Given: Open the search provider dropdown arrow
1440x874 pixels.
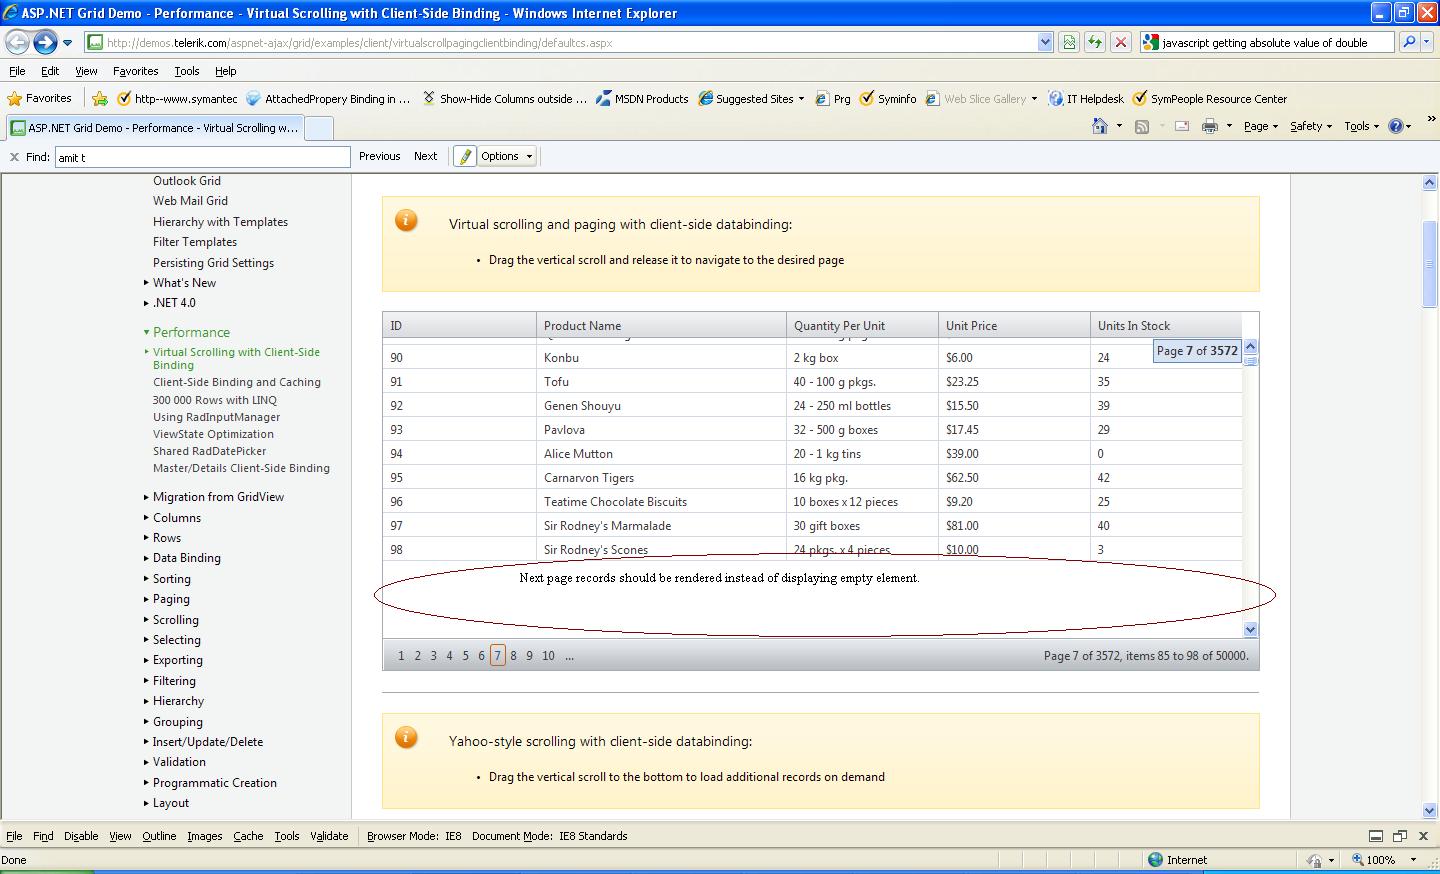Looking at the screenshot, I should 1426,42.
